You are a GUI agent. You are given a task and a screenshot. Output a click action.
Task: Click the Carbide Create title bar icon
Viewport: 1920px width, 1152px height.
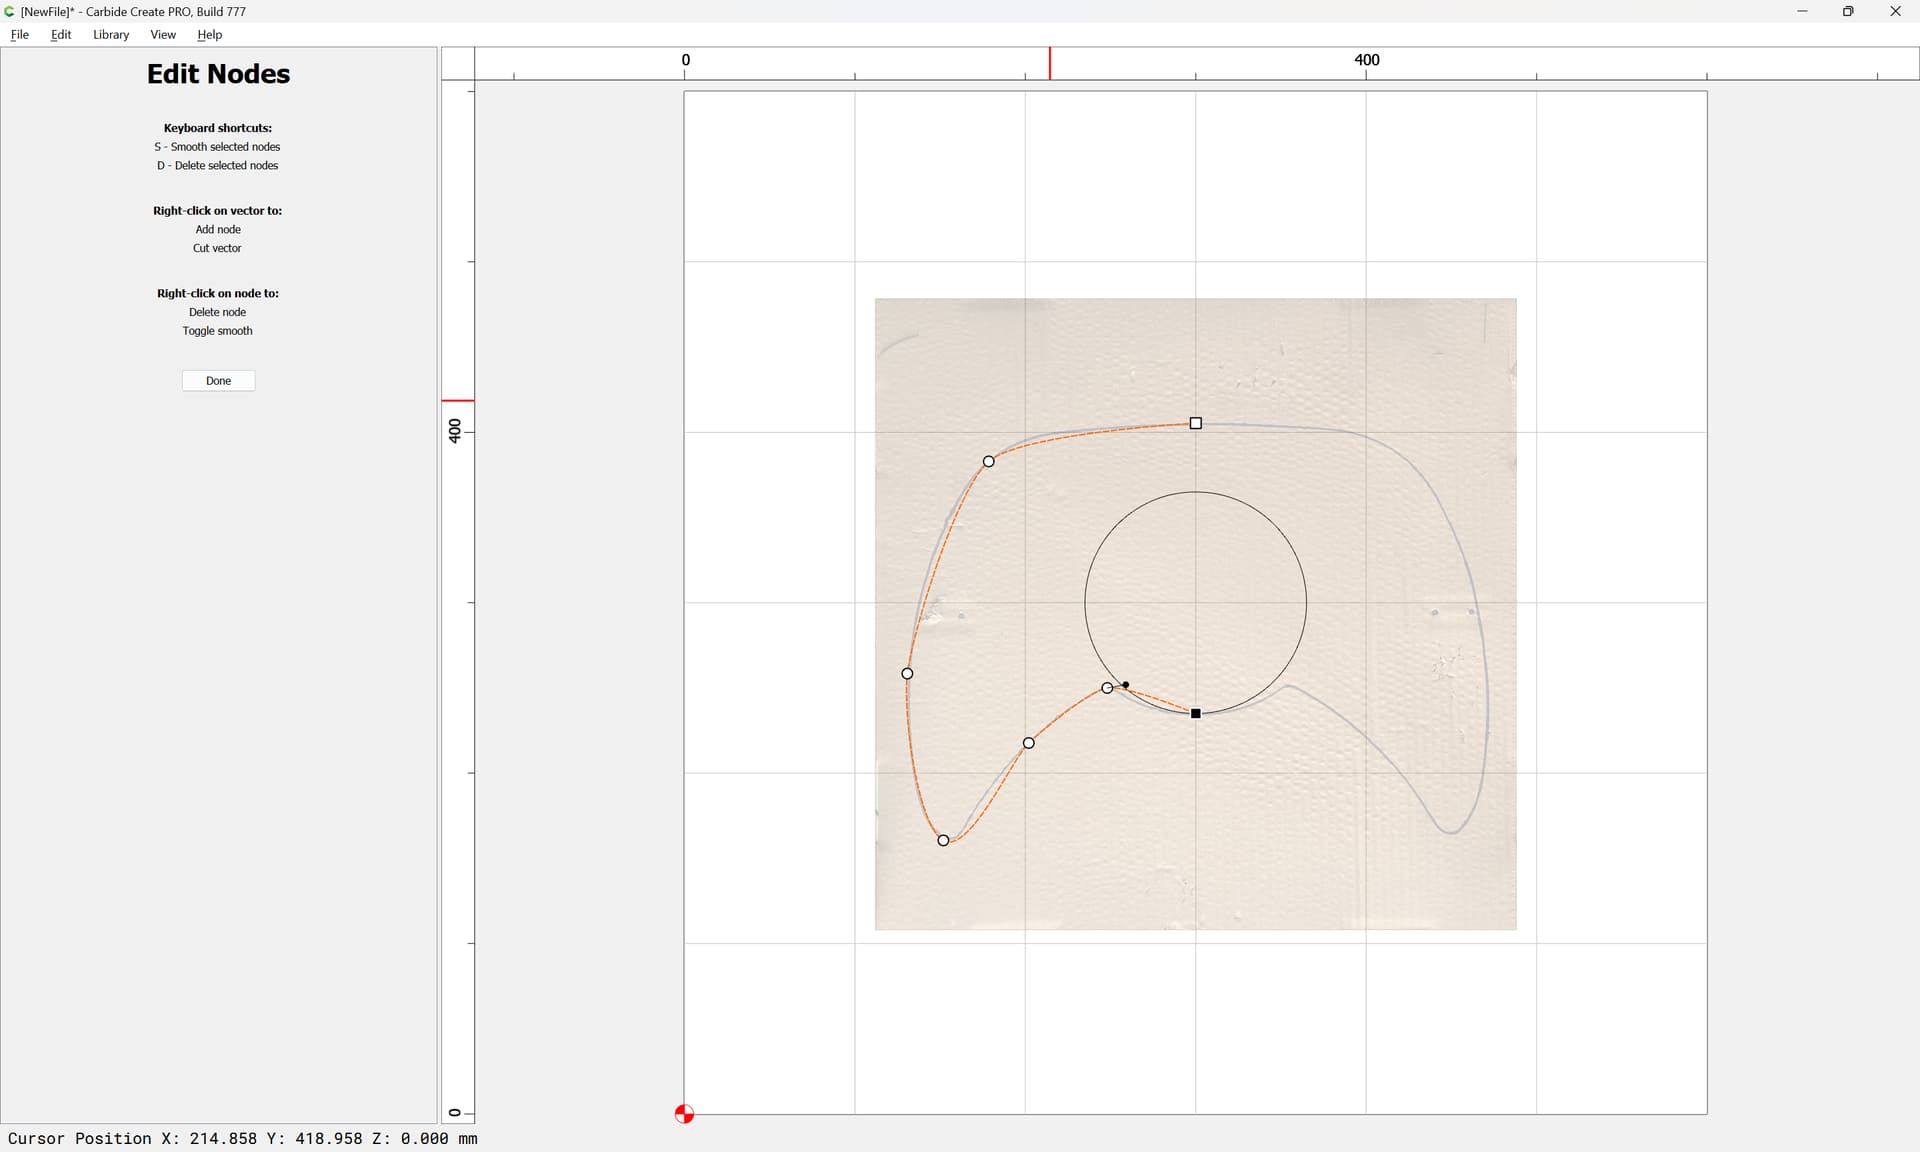coord(10,11)
